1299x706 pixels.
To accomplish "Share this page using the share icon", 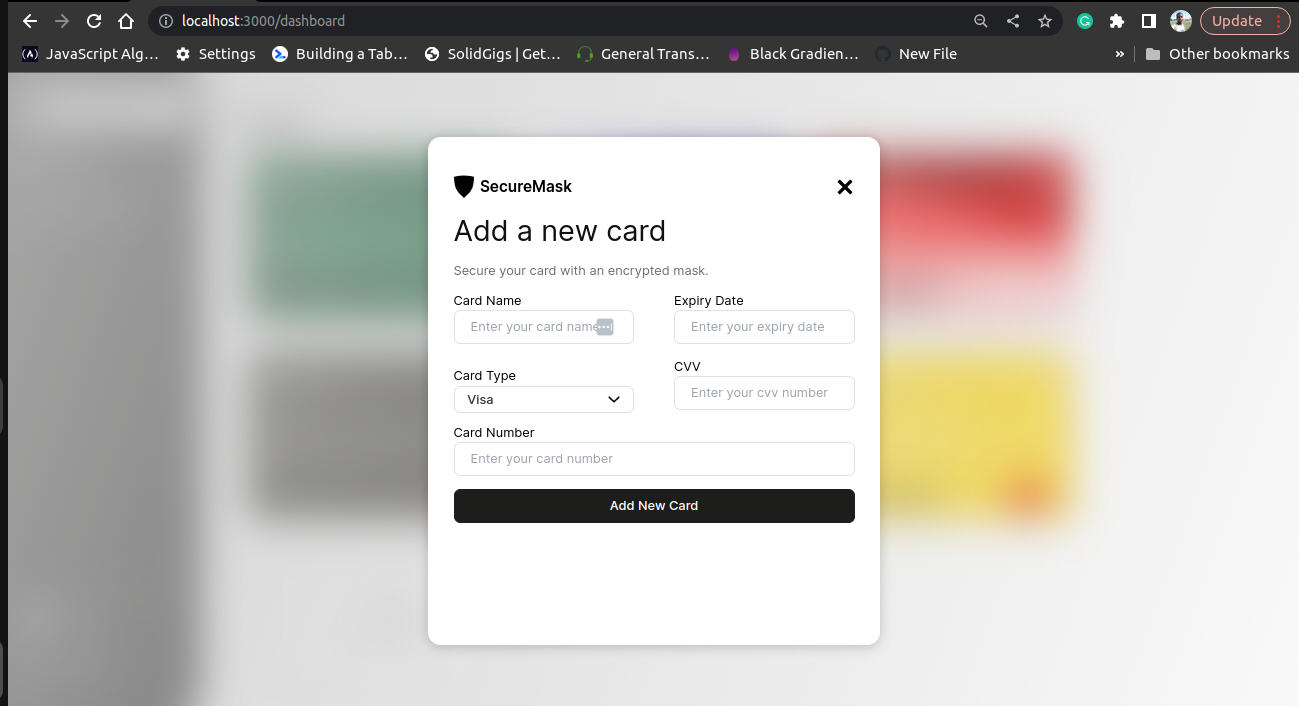I will click(x=1013, y=21).
